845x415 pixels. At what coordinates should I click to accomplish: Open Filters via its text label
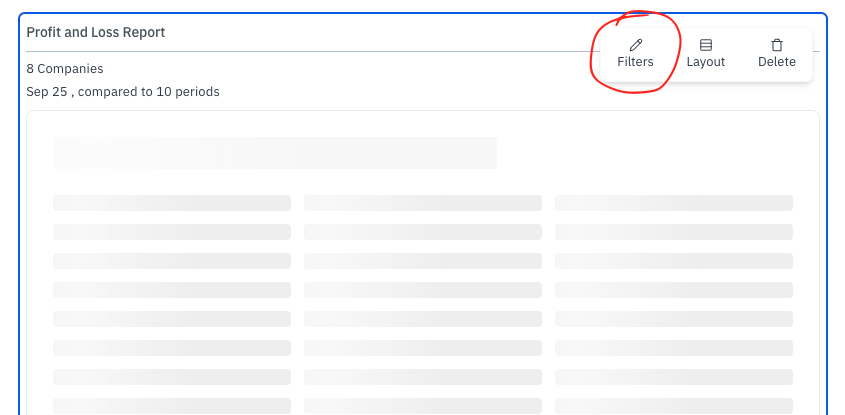pyautogui.click(x=635, y=62)
